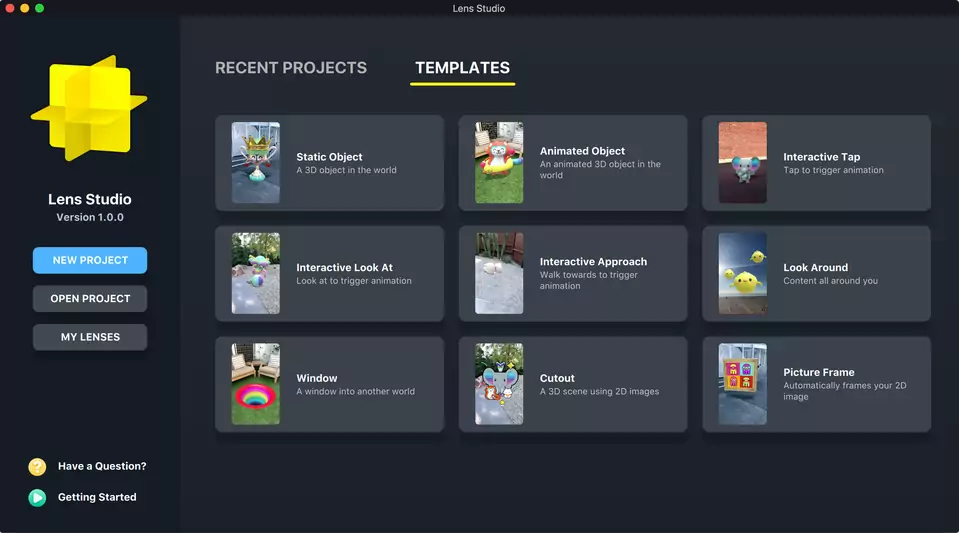Switch to the Recent Projects tab
Image resolution: width=959 pixels, height=533 pixels.
(x=291, y=68)
